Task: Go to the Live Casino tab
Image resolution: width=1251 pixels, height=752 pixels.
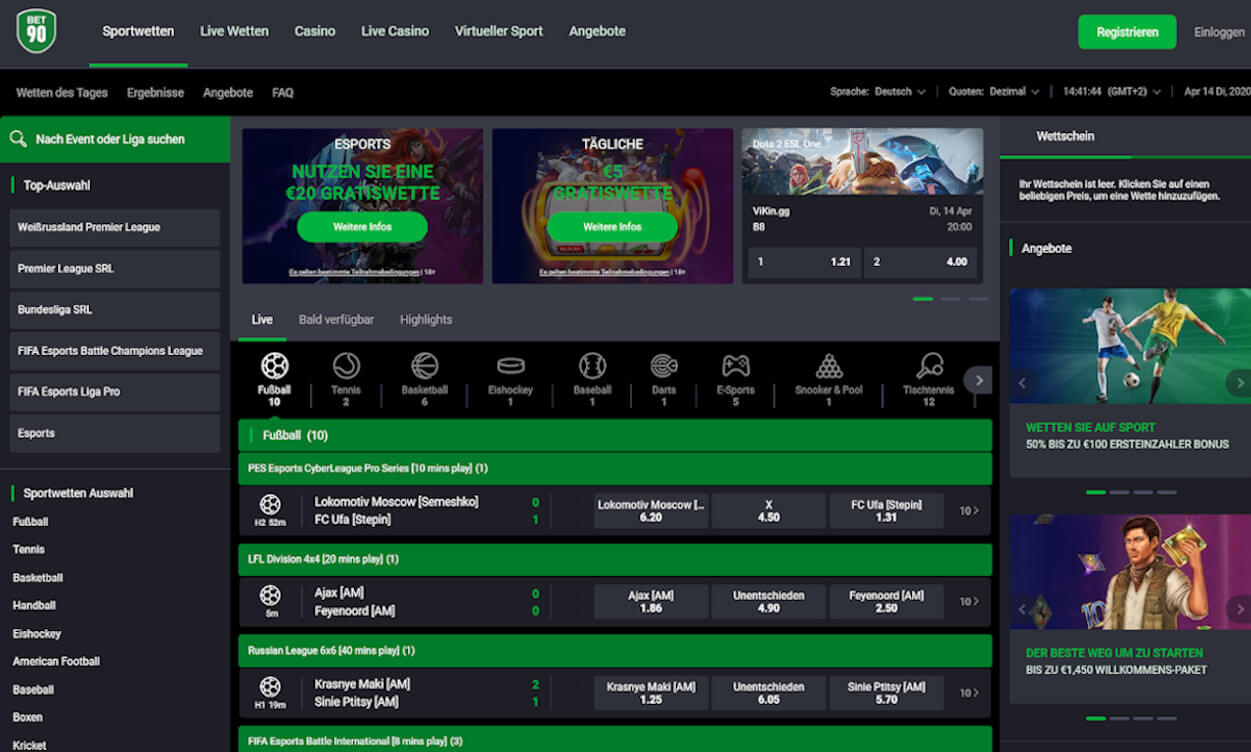Action: [395, 31]
